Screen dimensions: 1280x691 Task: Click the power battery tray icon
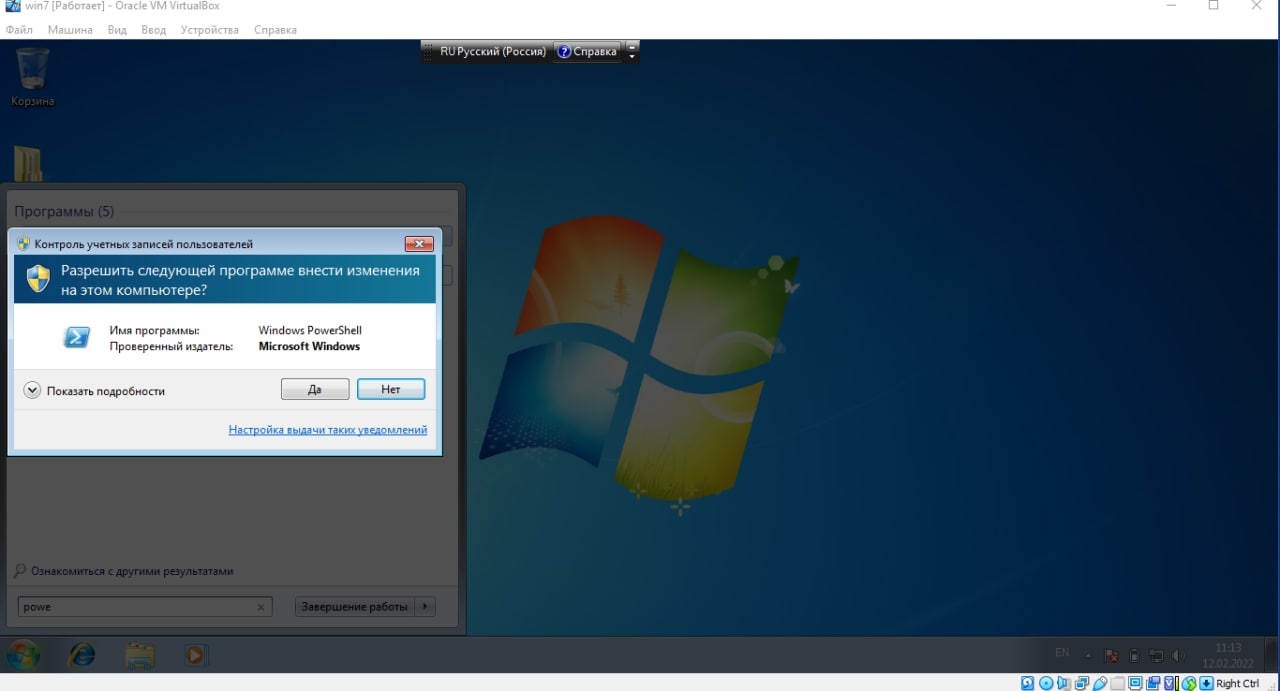(1133, 656)
